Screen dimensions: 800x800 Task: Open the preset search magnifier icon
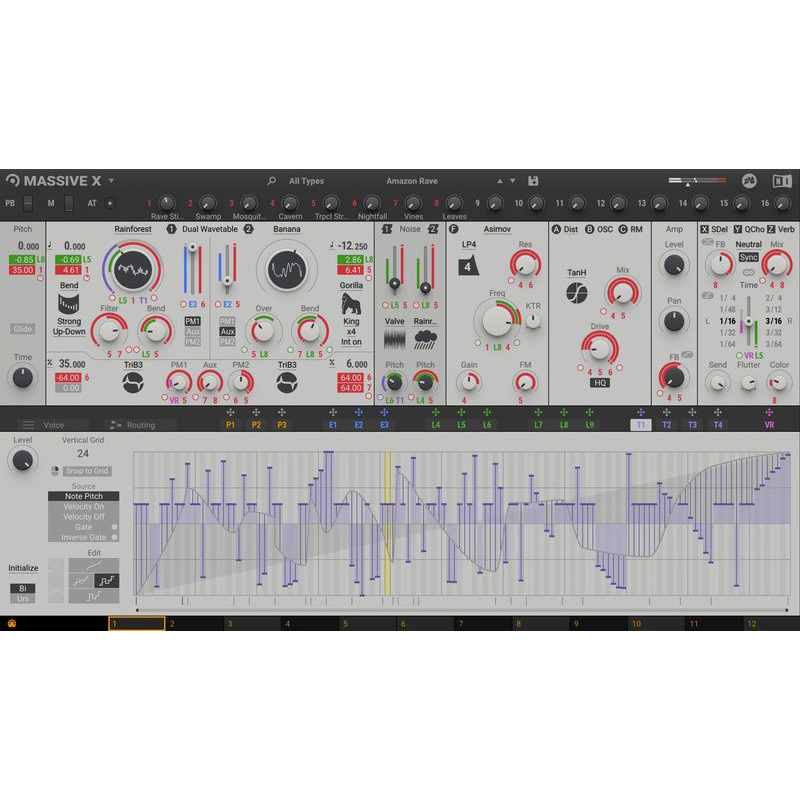271,181
